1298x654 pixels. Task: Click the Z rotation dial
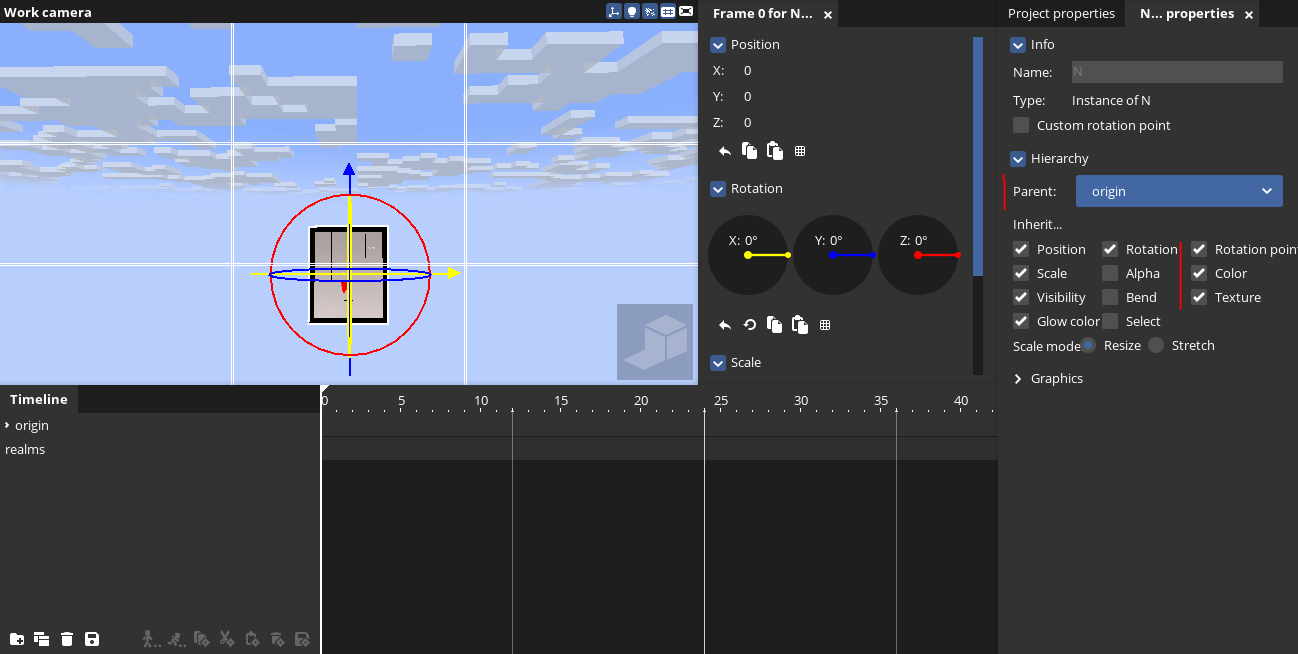click(x=918, y=255)
